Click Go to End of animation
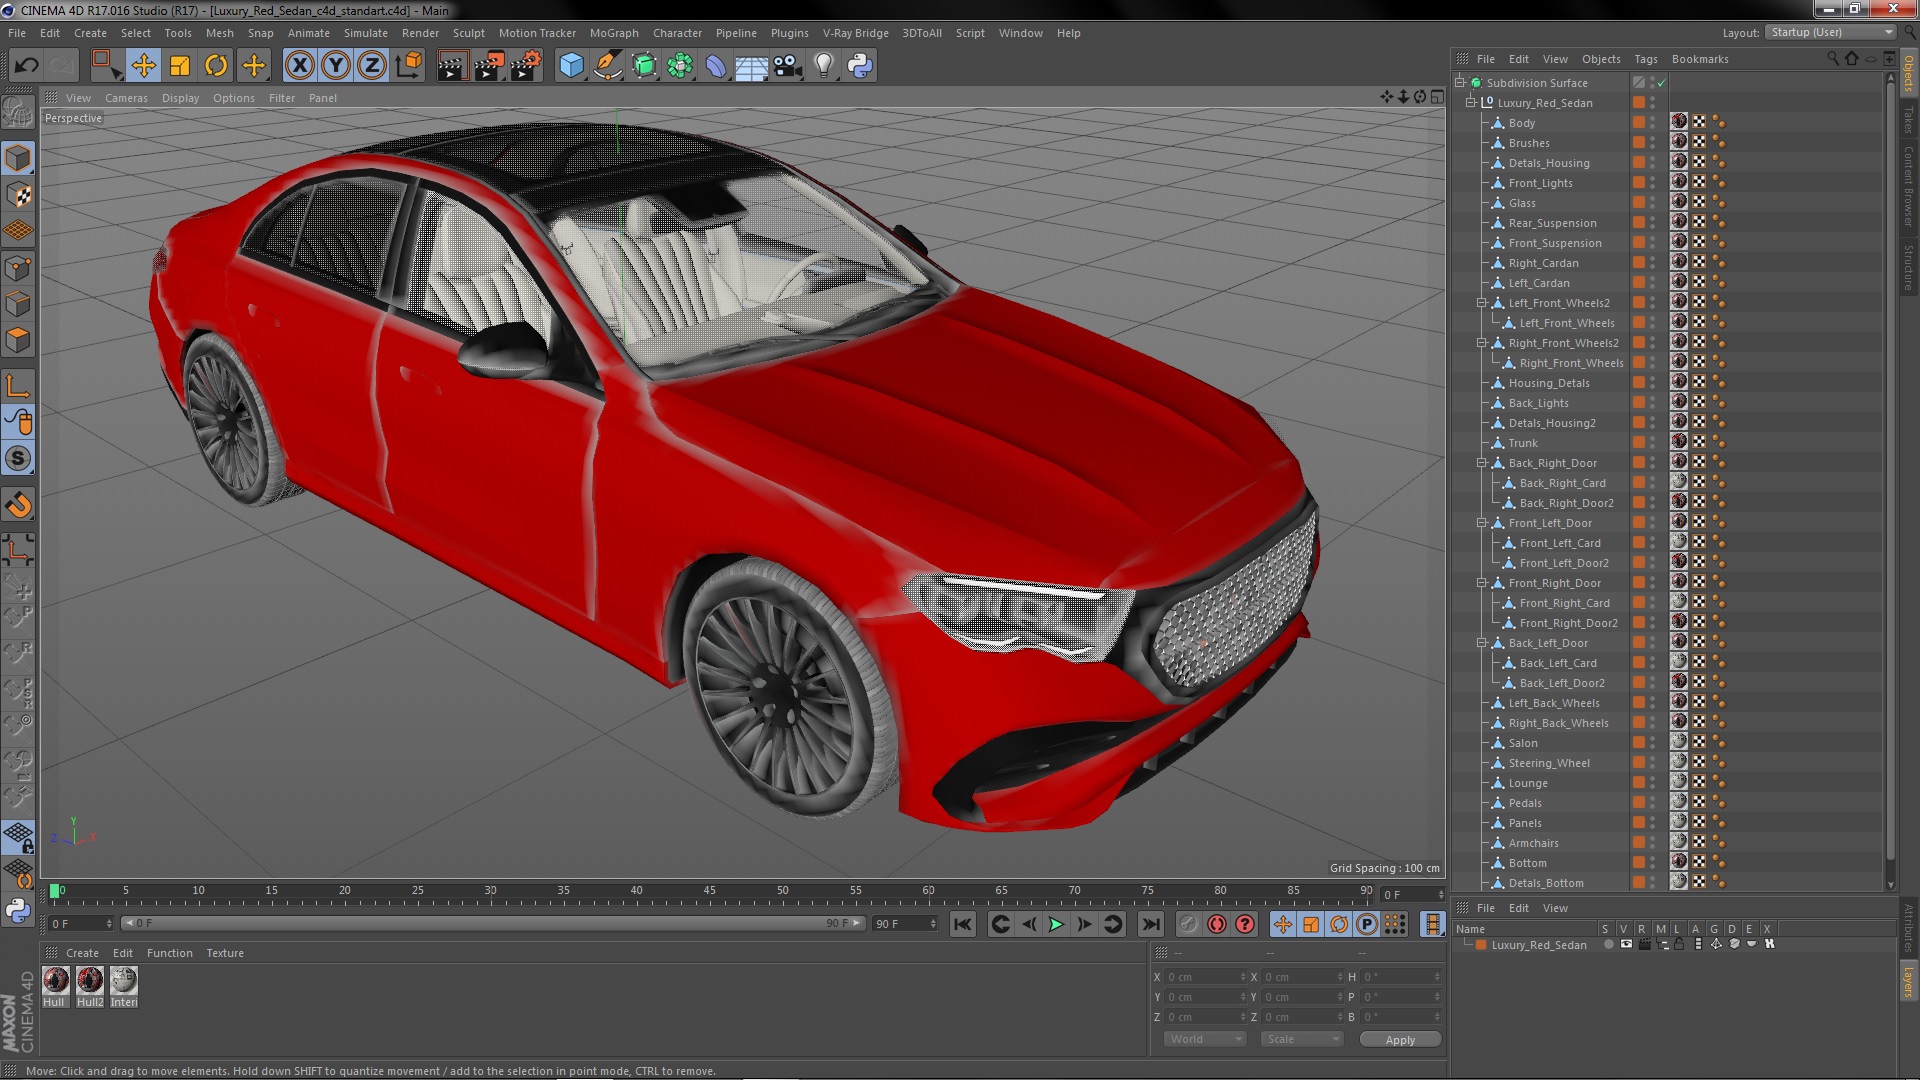1920x1080 pixels. pyautogui.click(x=1151, y=925)
